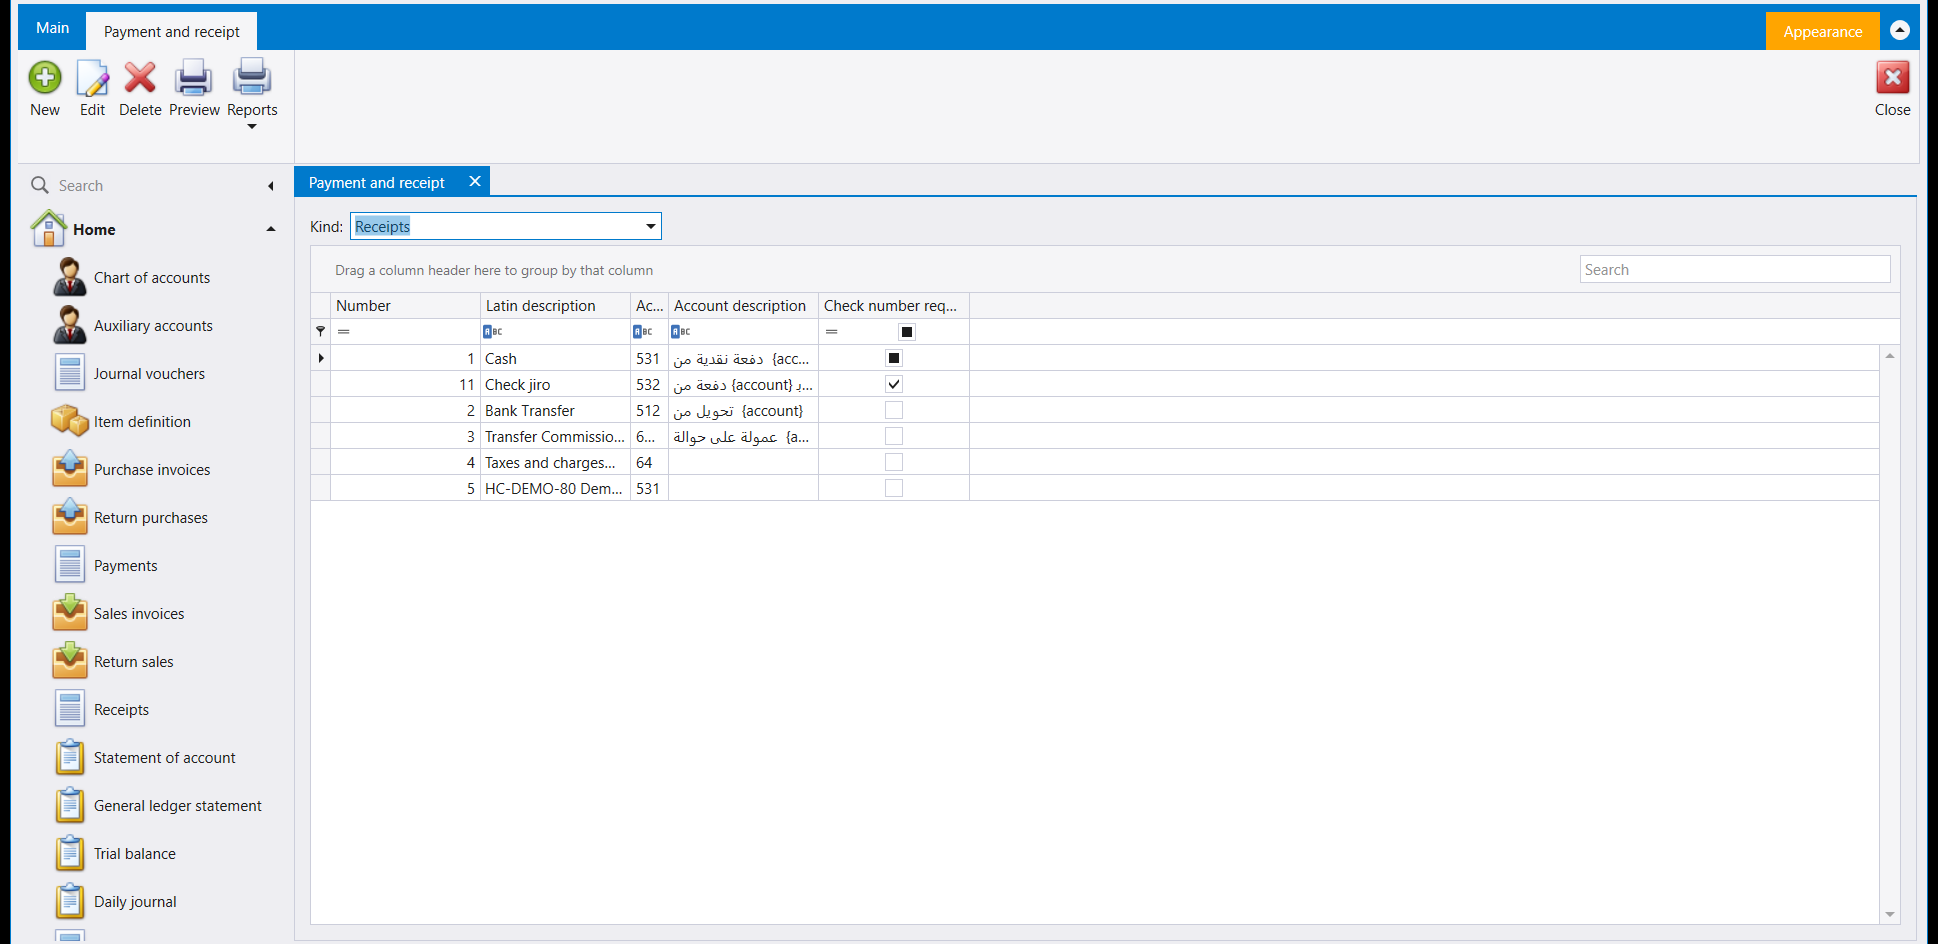
Task: Open Receipts in sidebar
Action: point(121,710)
